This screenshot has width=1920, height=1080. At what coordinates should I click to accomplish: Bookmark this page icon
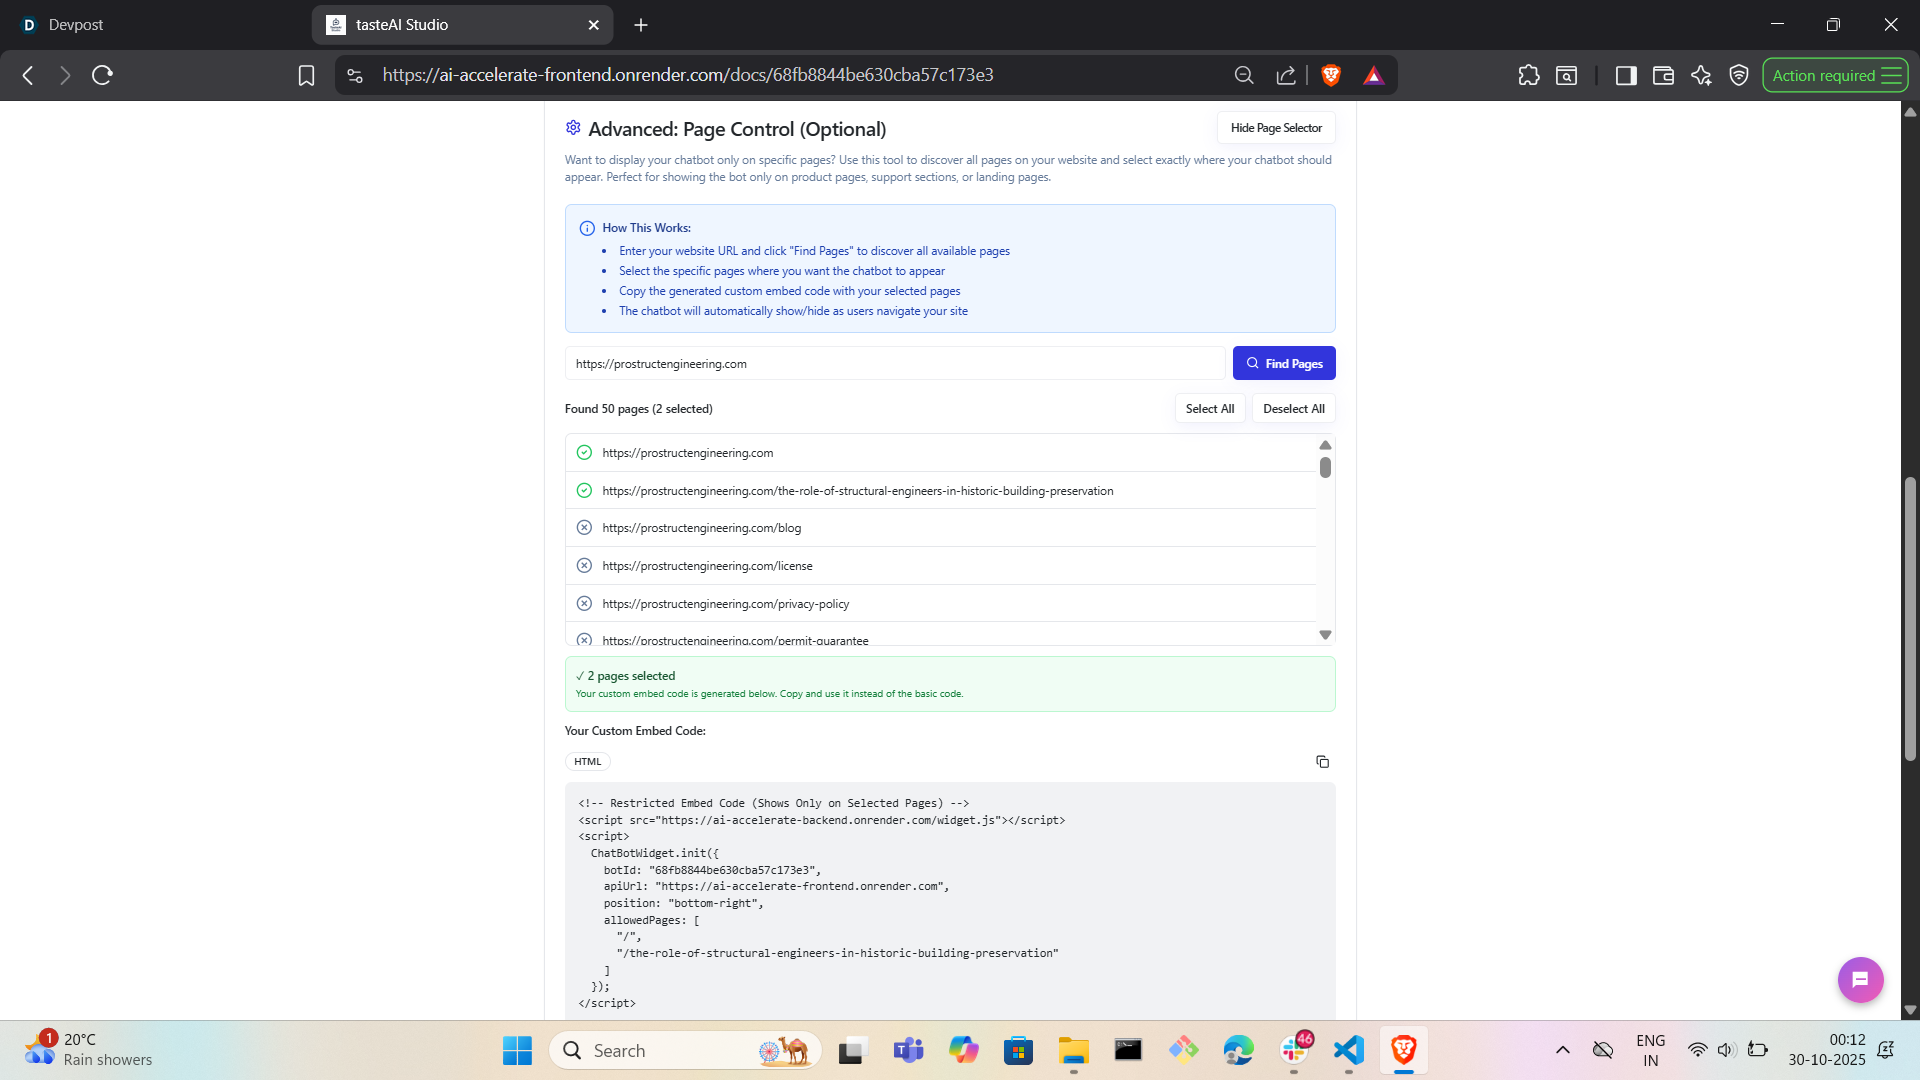click(x=306, y=75)
